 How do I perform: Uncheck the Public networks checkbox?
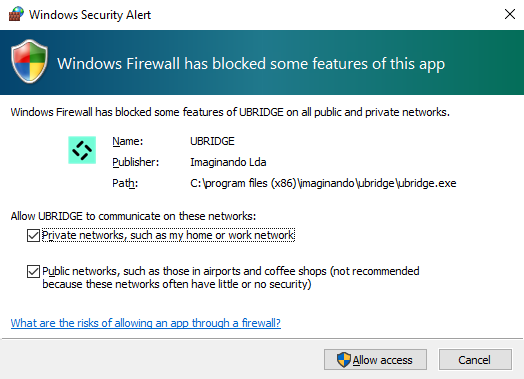pyautogui.click(x=33, y=271)
